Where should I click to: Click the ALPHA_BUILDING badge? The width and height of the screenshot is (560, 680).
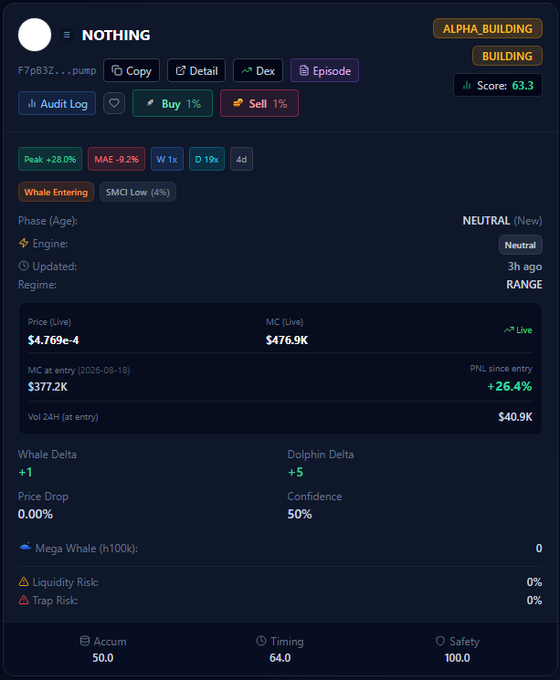(488, 29)
